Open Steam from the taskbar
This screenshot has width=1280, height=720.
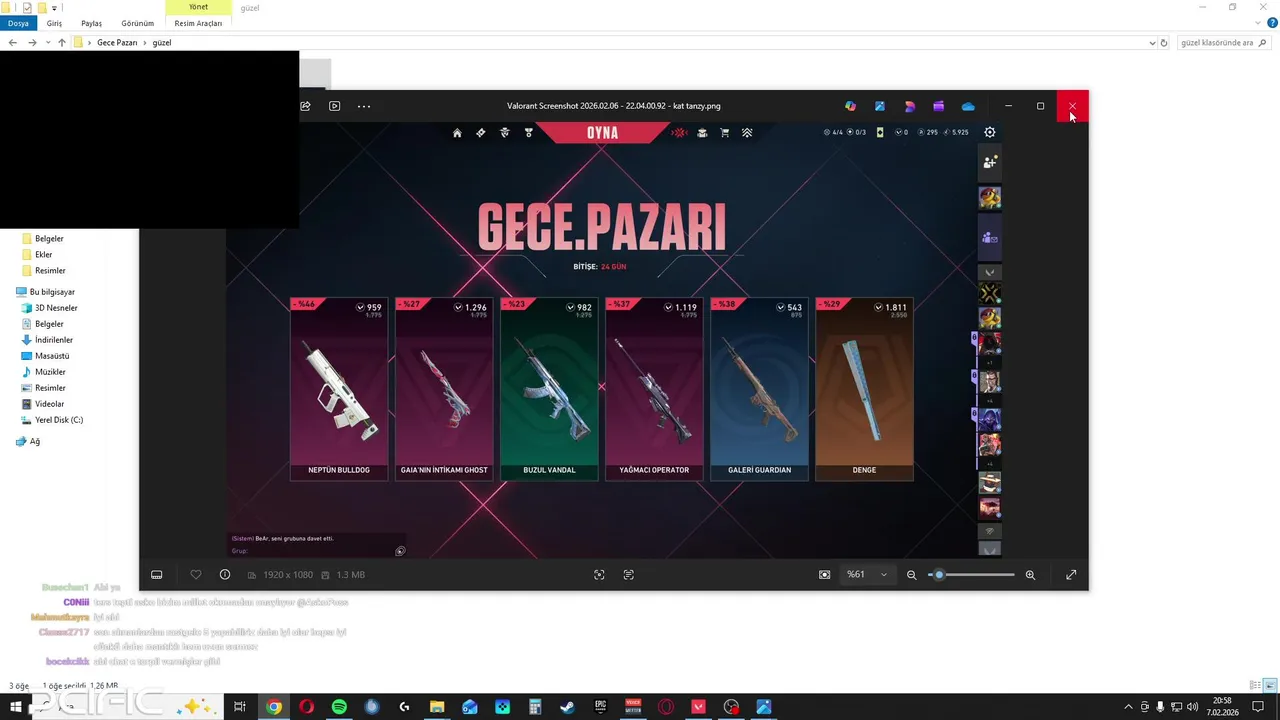click(x=567, y=707)
